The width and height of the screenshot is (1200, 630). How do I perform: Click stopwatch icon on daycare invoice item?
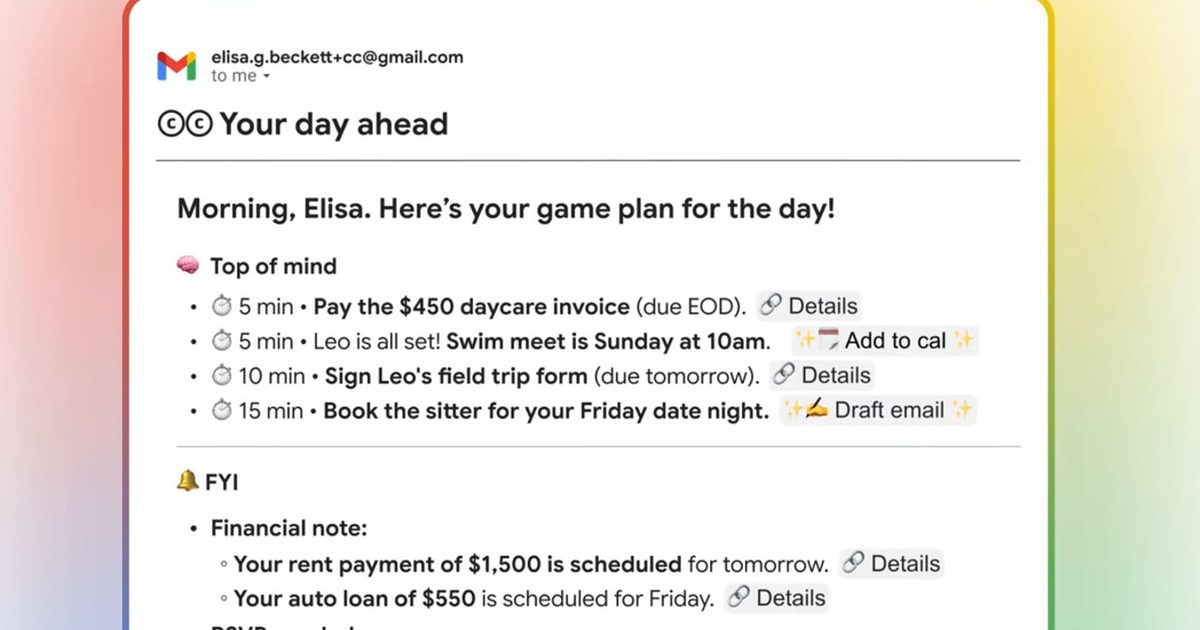coord(221,306)
